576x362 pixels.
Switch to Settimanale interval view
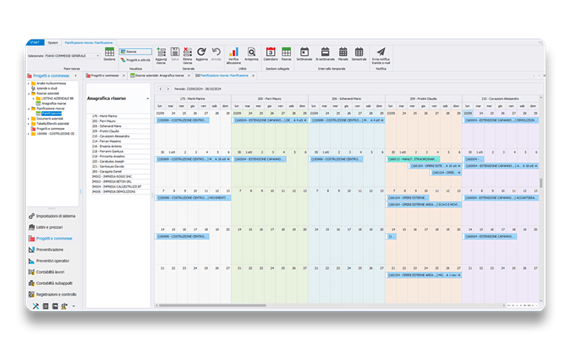[x=304, y=52]
